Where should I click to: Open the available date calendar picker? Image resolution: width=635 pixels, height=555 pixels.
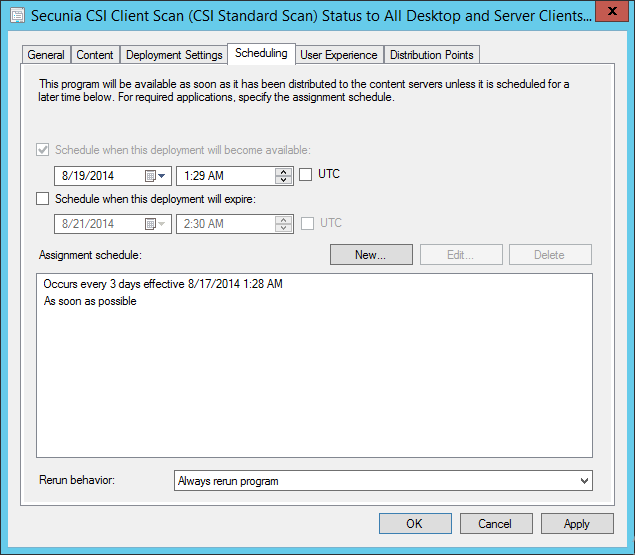(155, 176)
